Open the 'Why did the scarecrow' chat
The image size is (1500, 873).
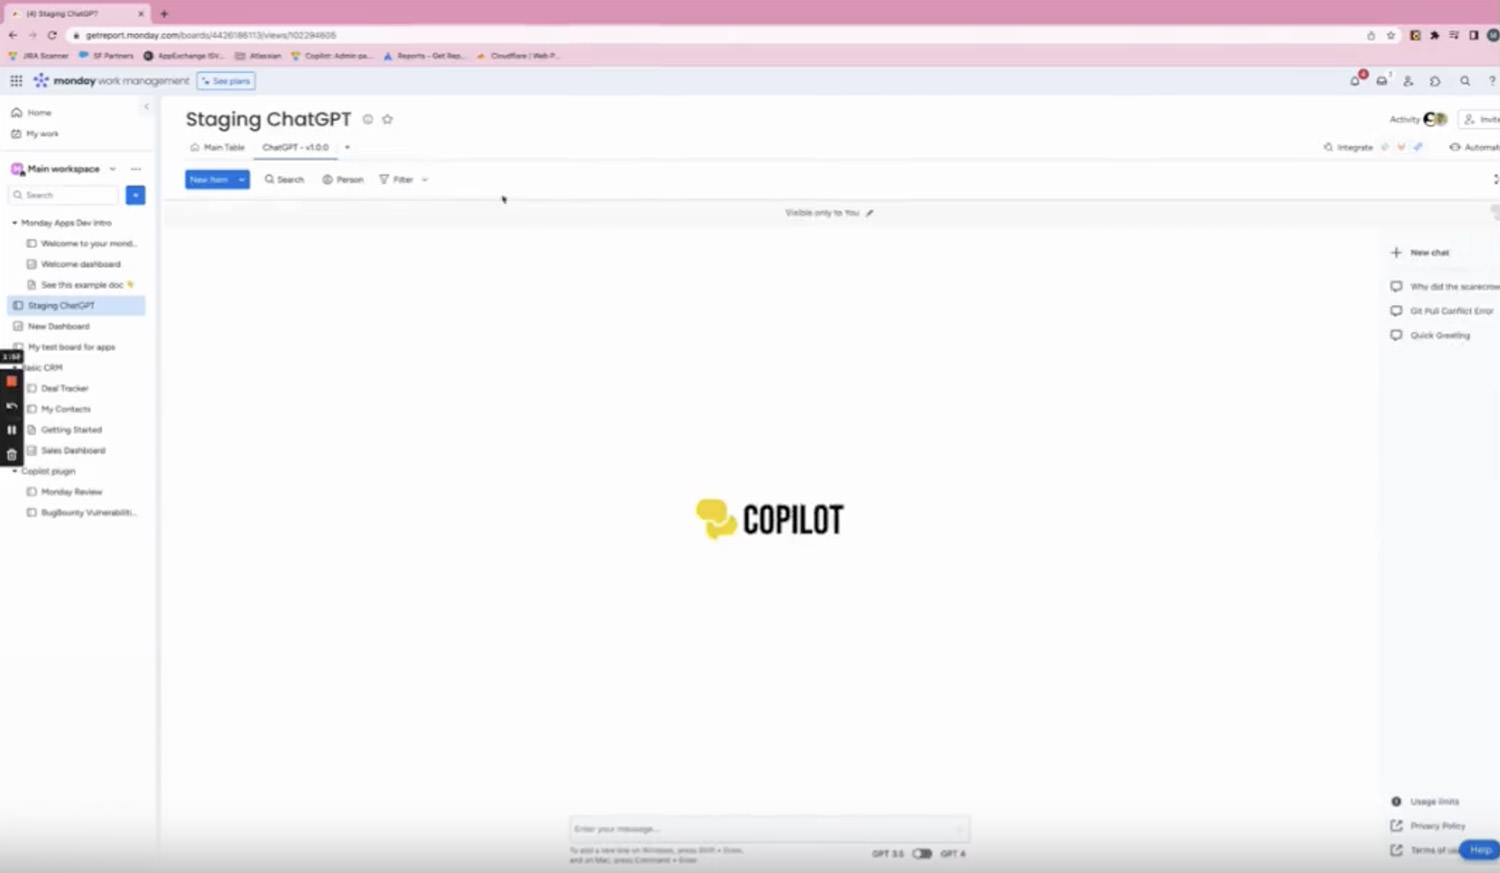point(1445,287)
